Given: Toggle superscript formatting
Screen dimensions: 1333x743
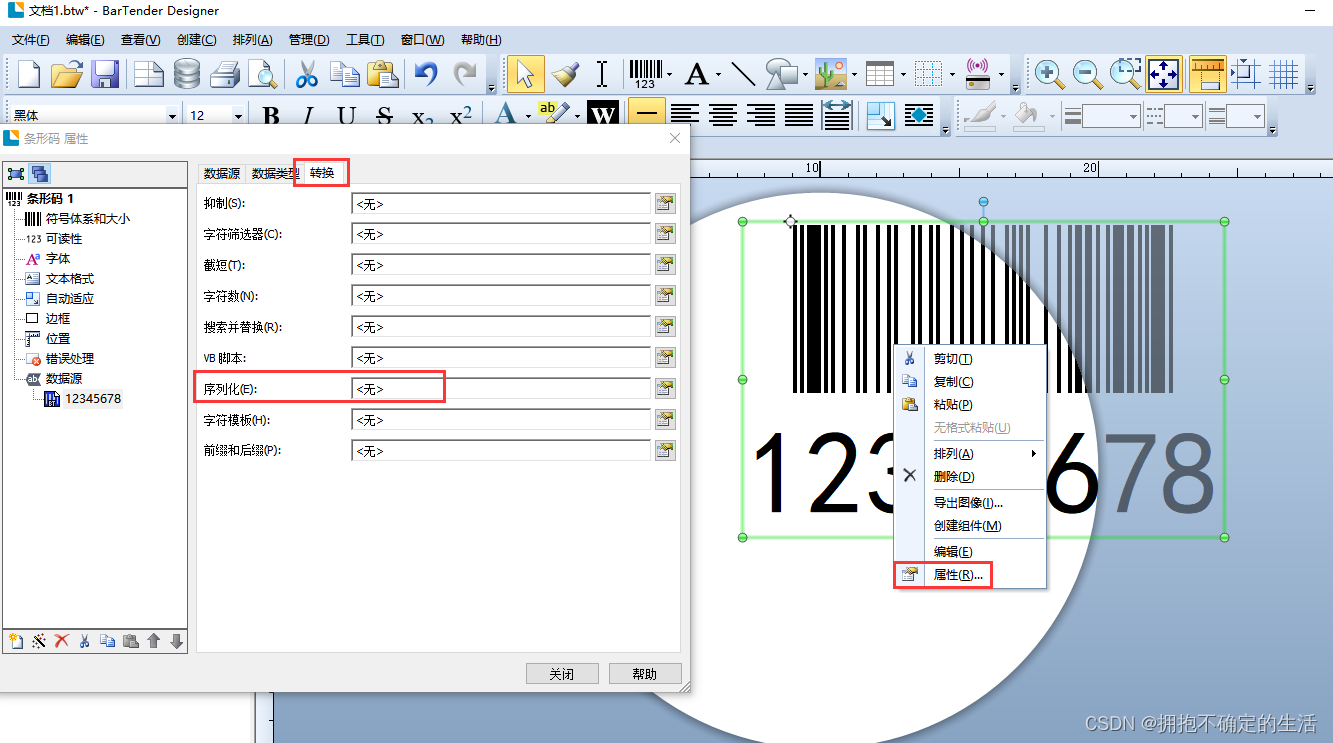Looking at the screenshot, I should click(461, 116).
